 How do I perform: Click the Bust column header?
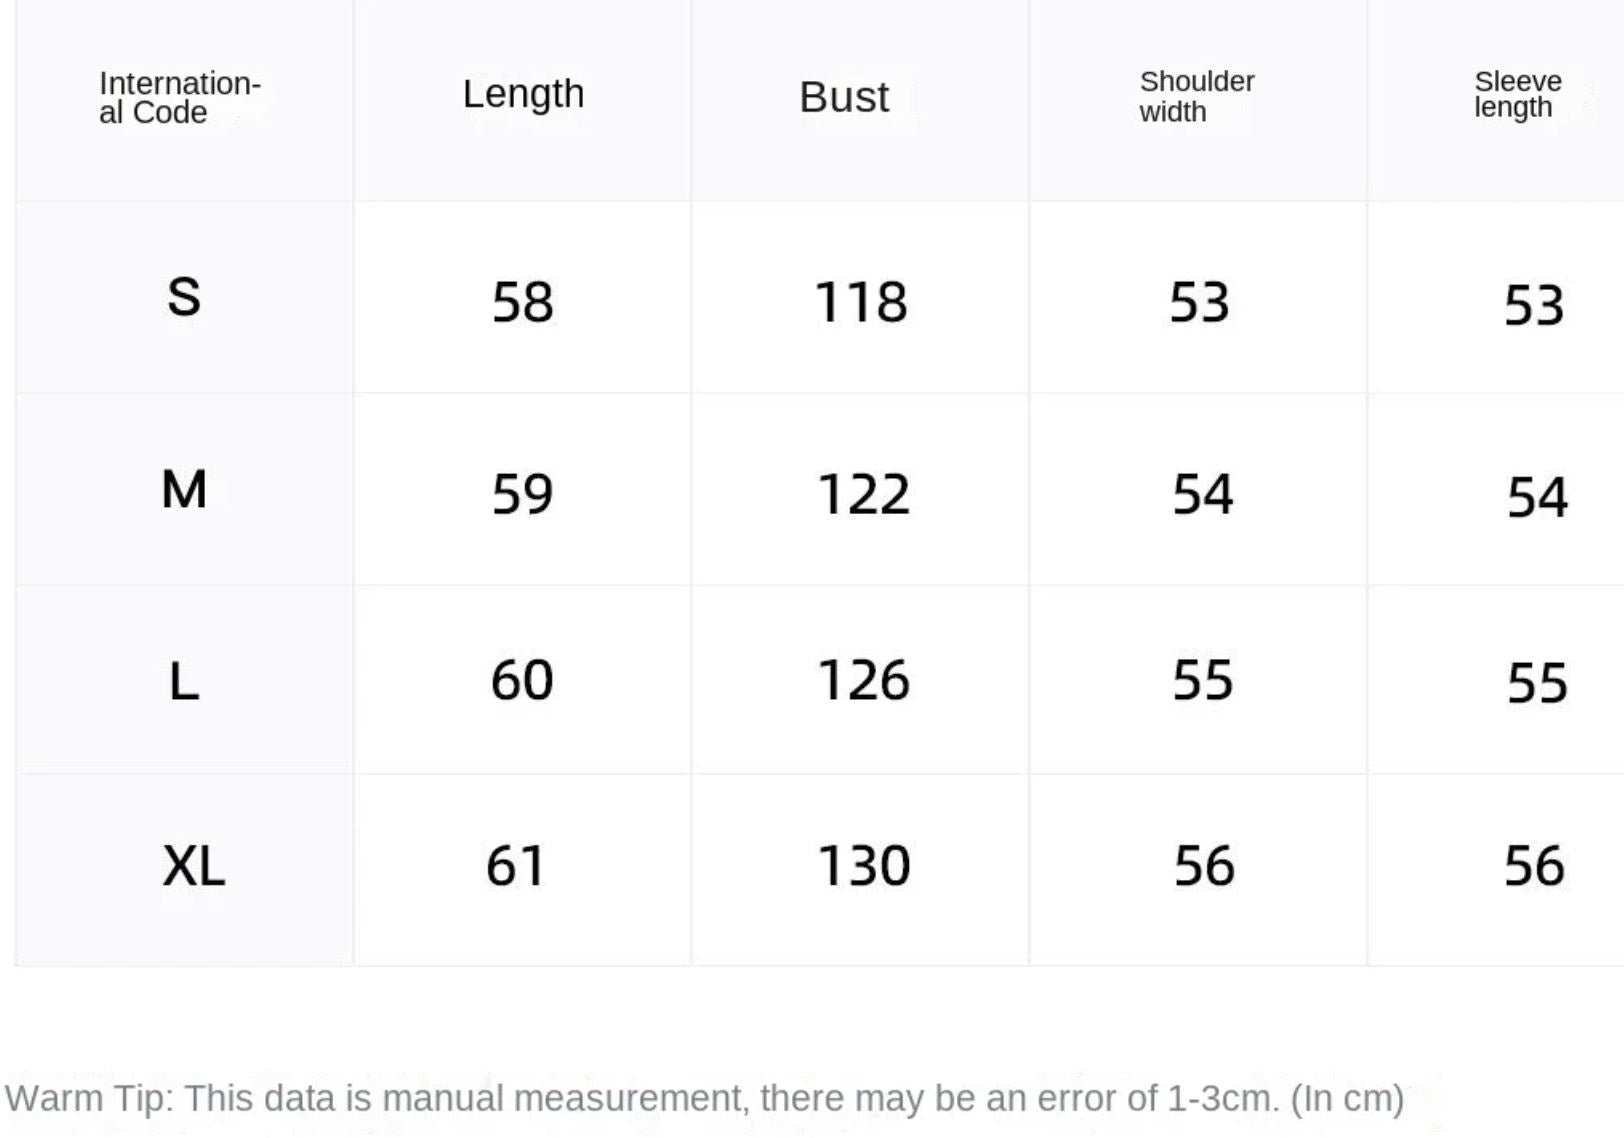(843, 97)
